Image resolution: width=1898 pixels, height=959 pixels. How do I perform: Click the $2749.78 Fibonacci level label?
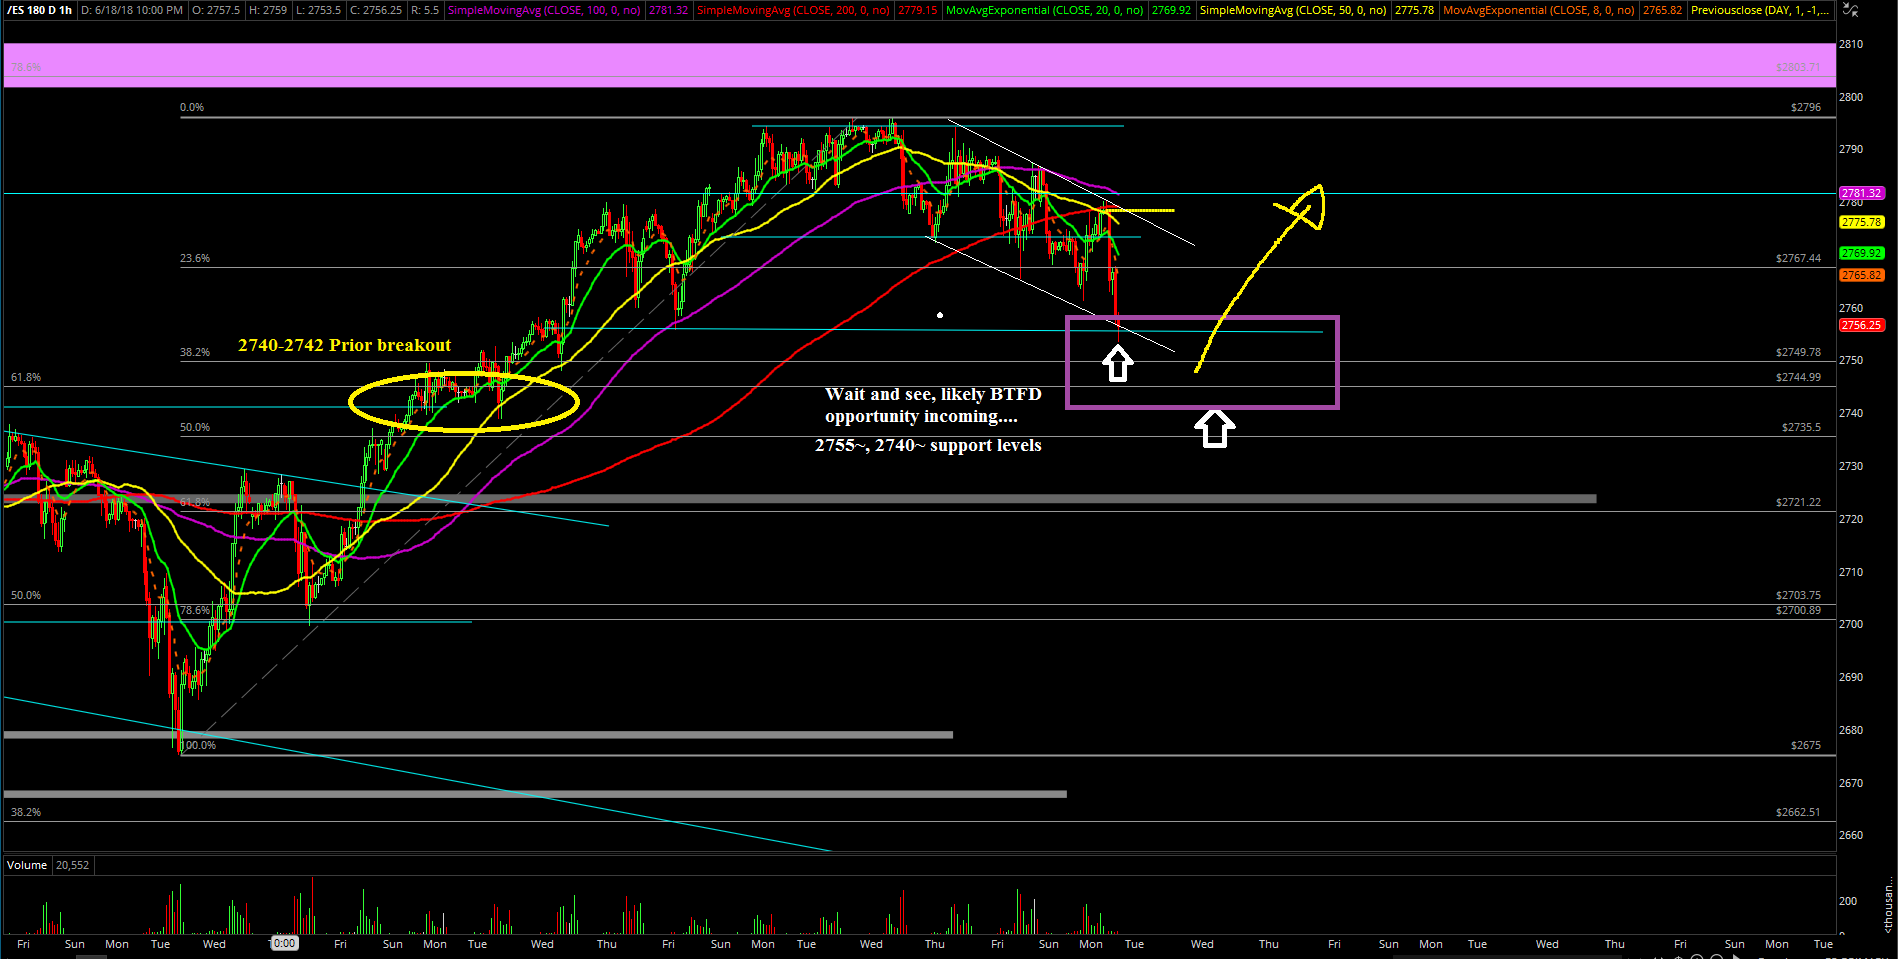(x=1798, y=352)
